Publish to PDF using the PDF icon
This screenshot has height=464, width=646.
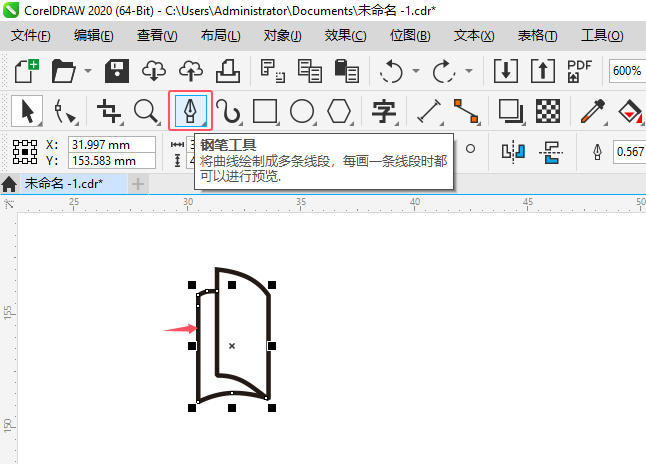point(579,71)
